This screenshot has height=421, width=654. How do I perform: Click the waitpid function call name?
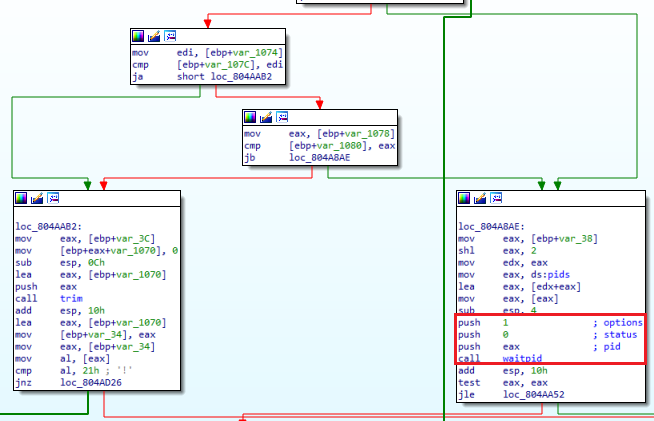[522, 358]
